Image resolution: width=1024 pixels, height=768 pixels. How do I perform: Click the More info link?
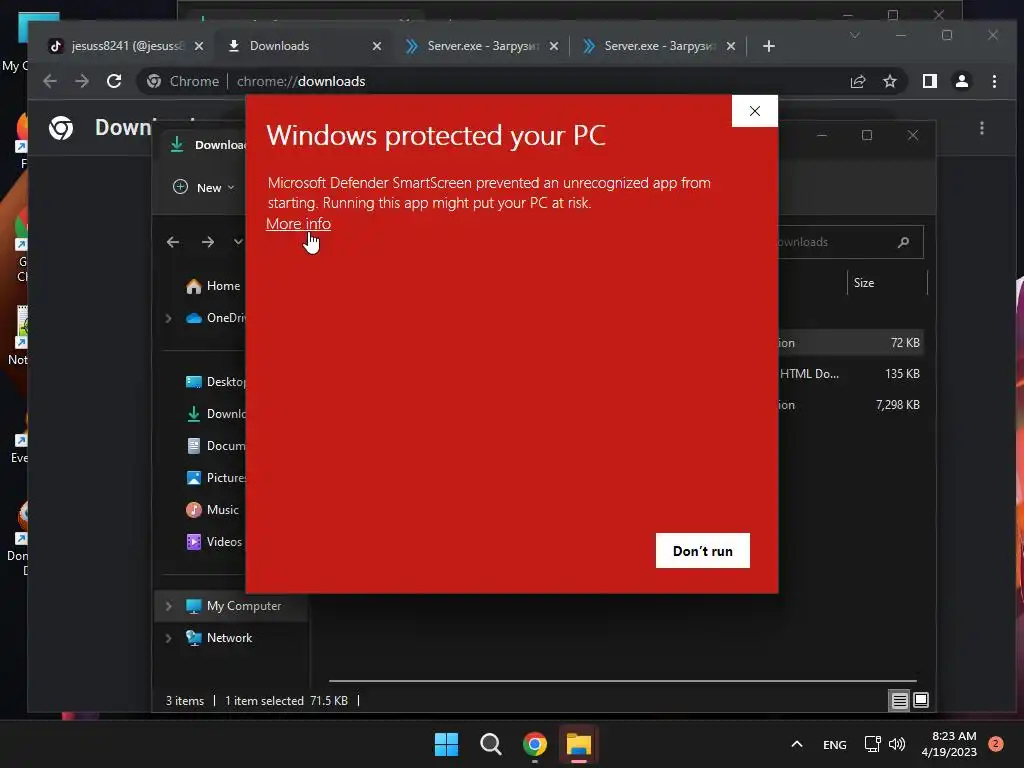click(x=298, y=223)
